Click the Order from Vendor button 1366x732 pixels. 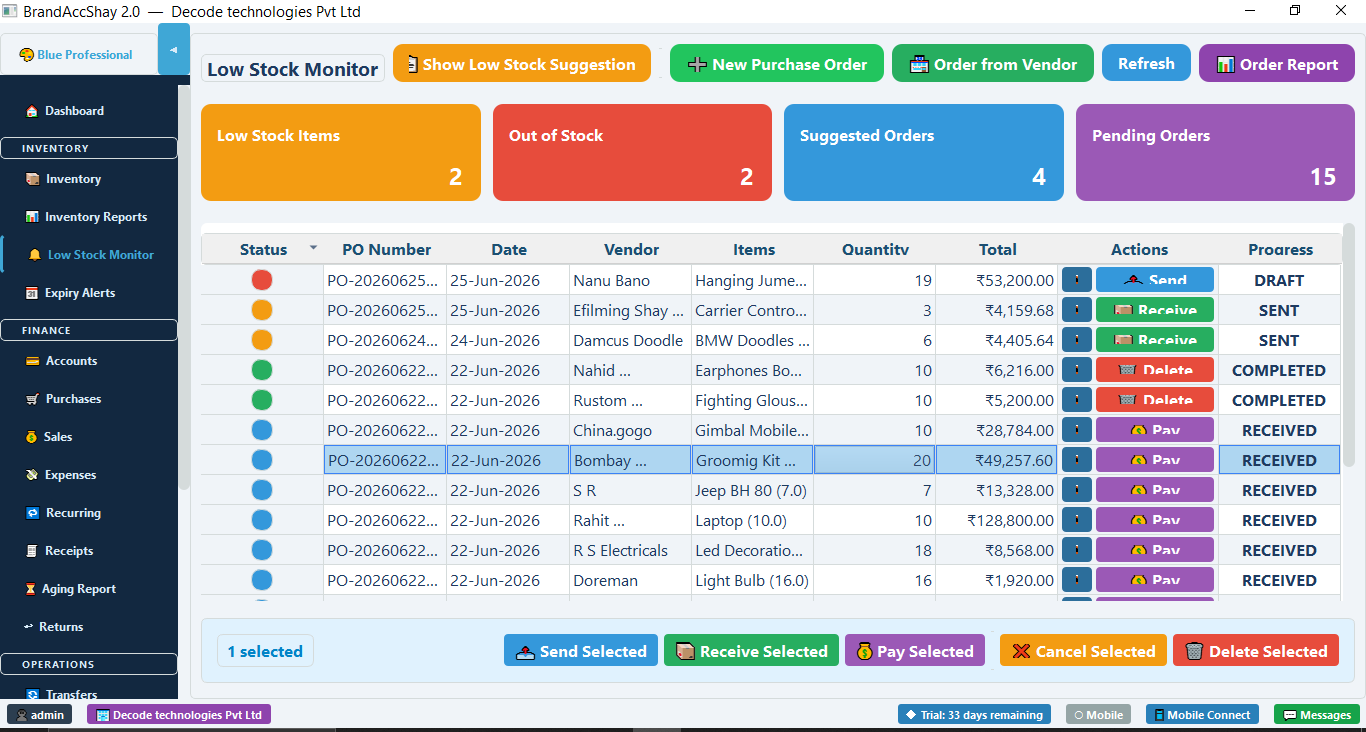tap(993, 63)
